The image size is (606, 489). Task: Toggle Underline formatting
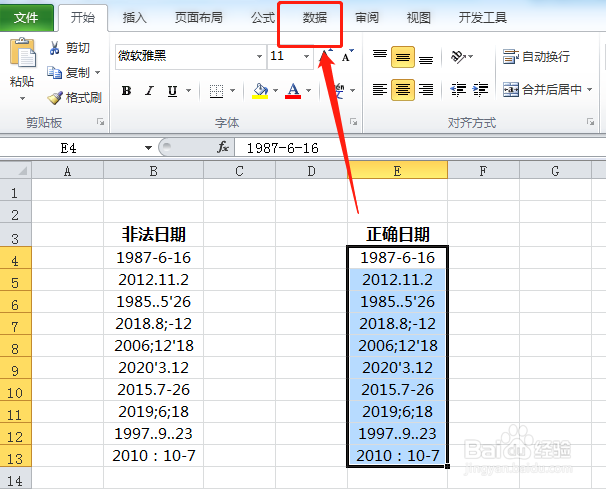[172, 90]
